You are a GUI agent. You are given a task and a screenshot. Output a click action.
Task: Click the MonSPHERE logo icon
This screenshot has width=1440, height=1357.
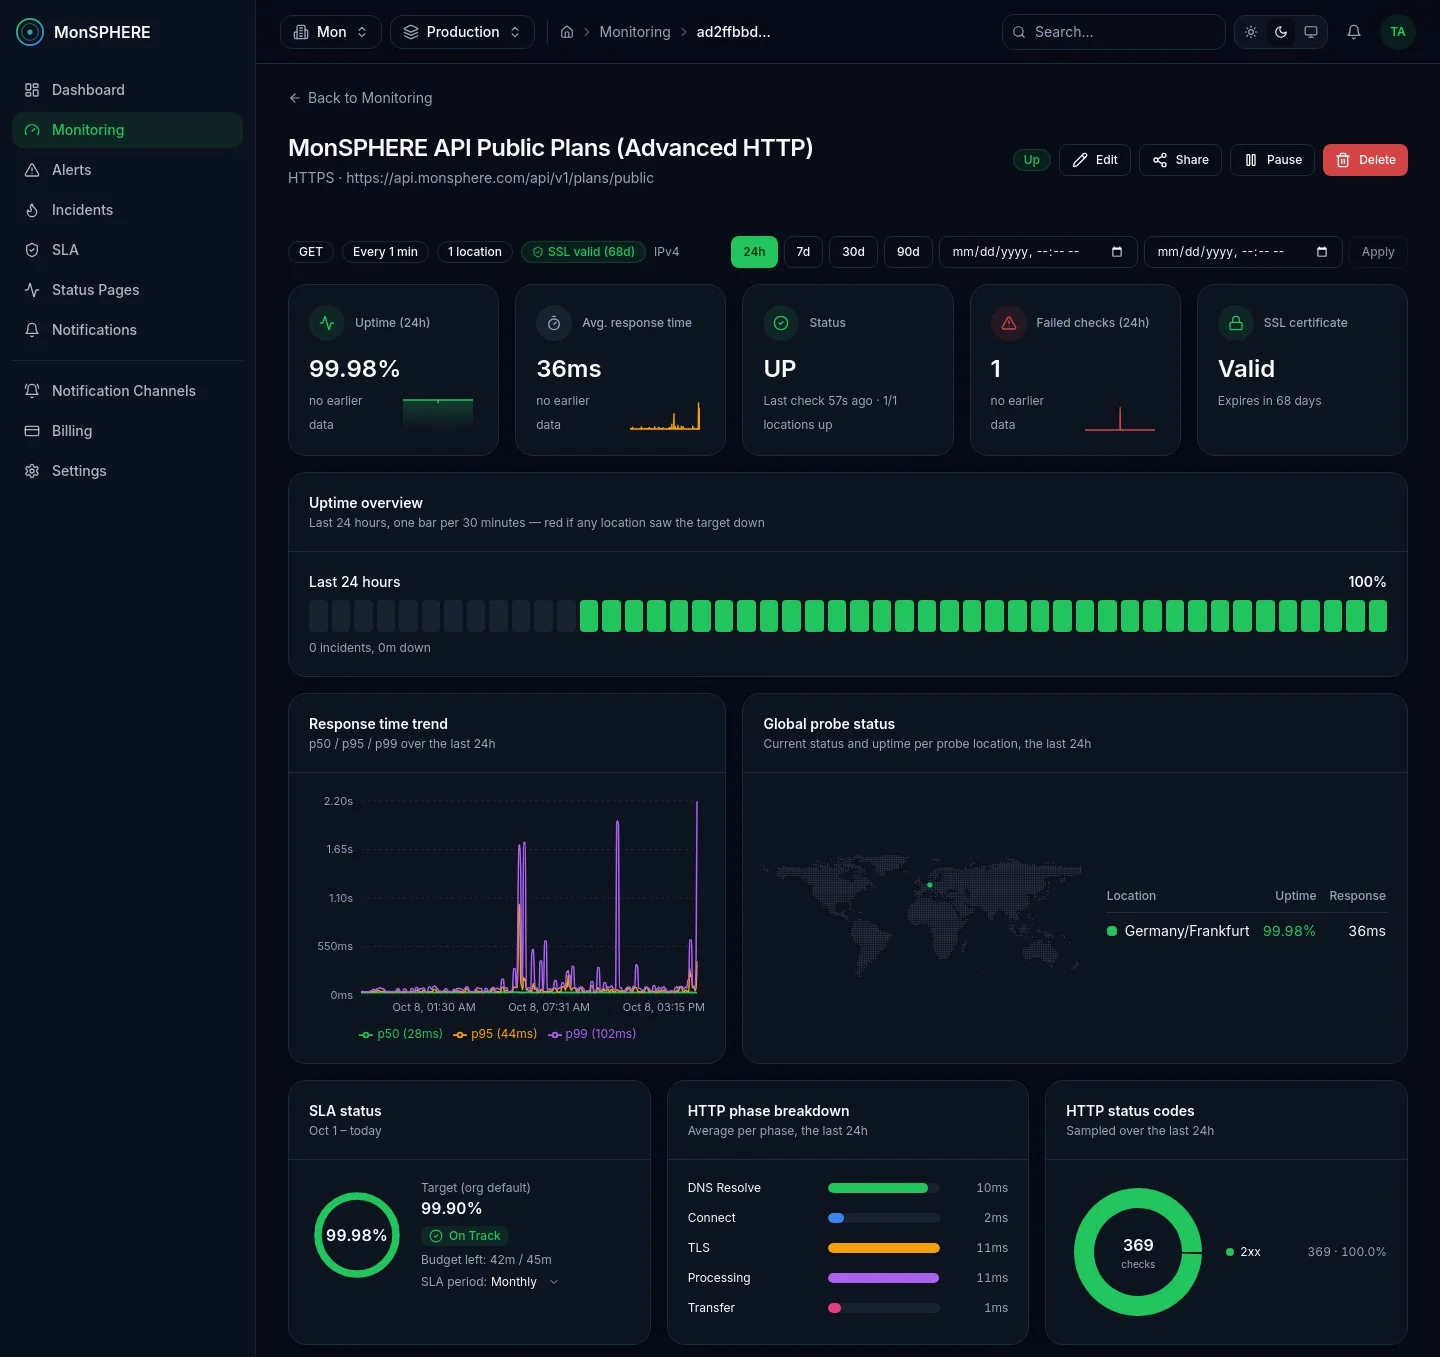click(30, 32)
